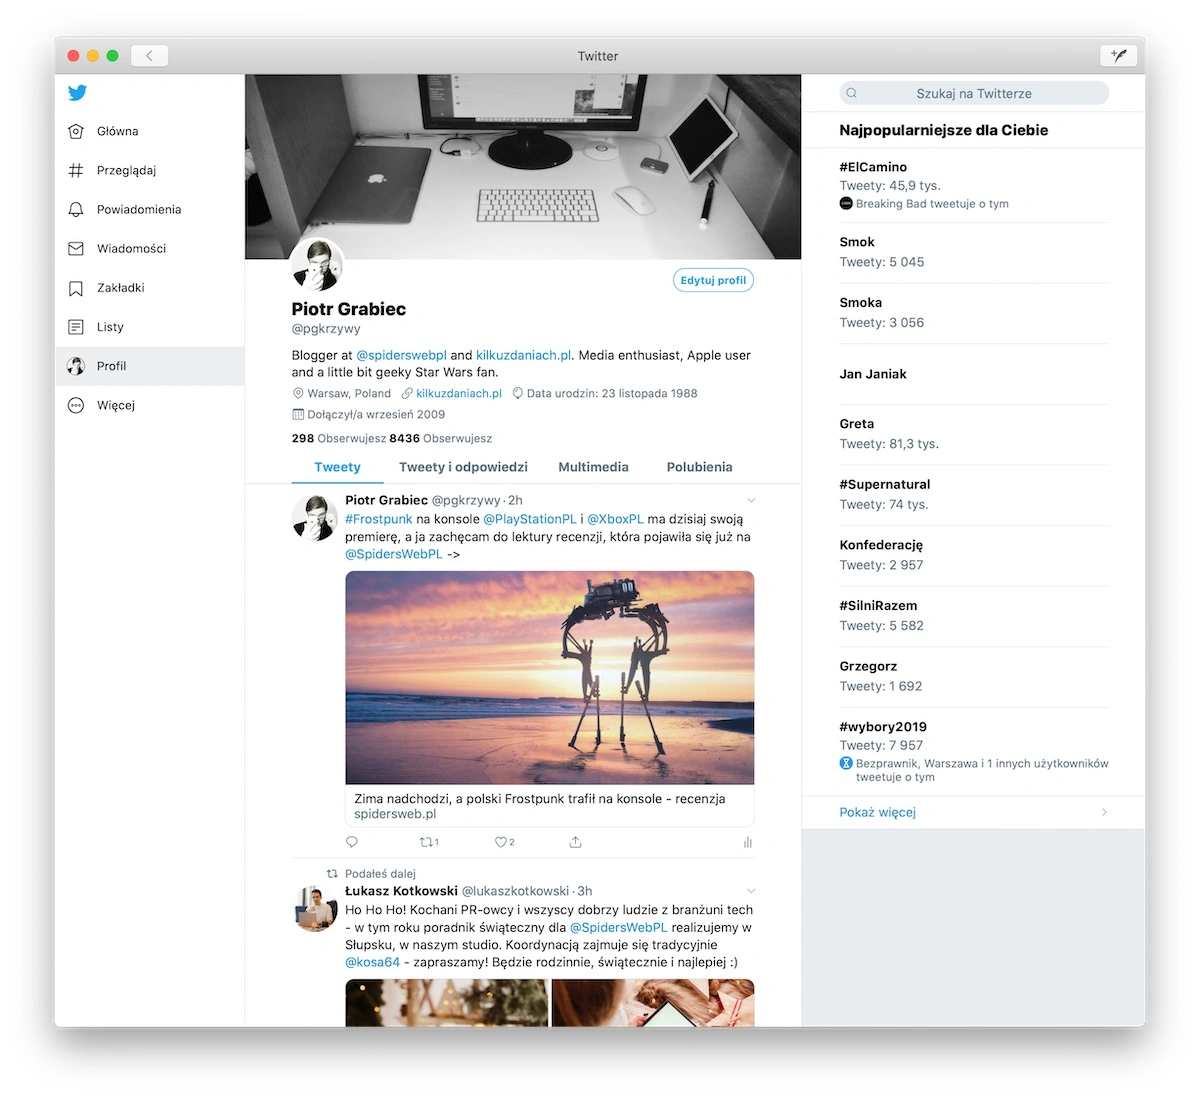
Task: Open the #Frostpunk hashtag link
Action: tap(378, 519)
